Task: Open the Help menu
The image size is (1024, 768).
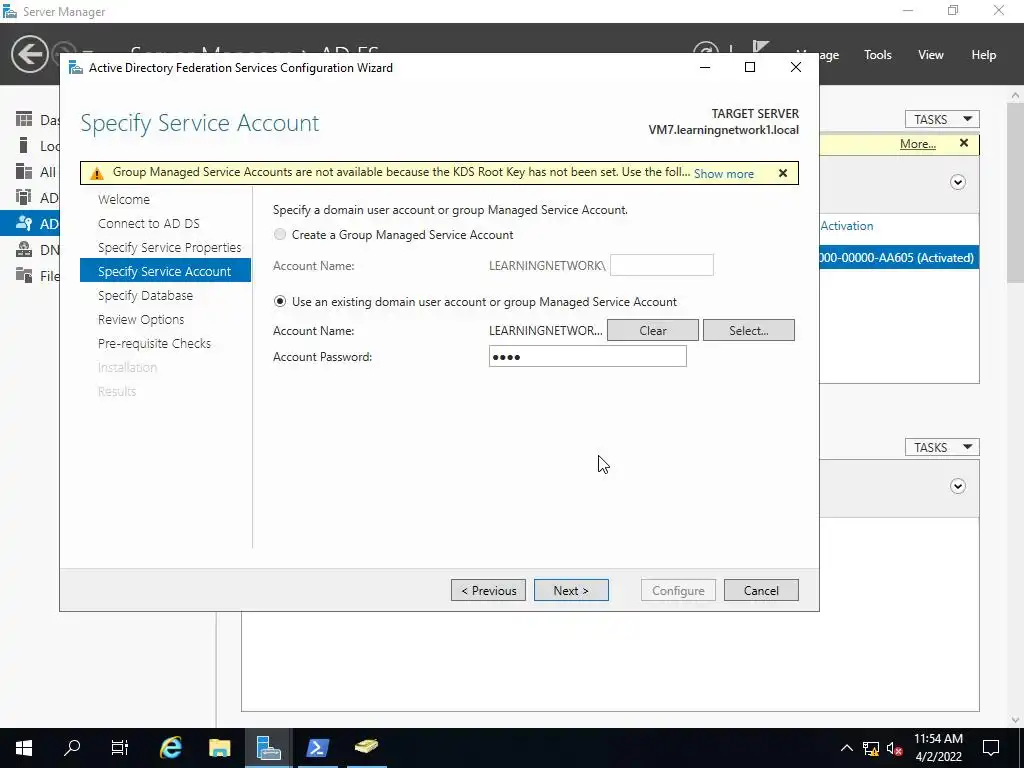Action: (983, 55)
